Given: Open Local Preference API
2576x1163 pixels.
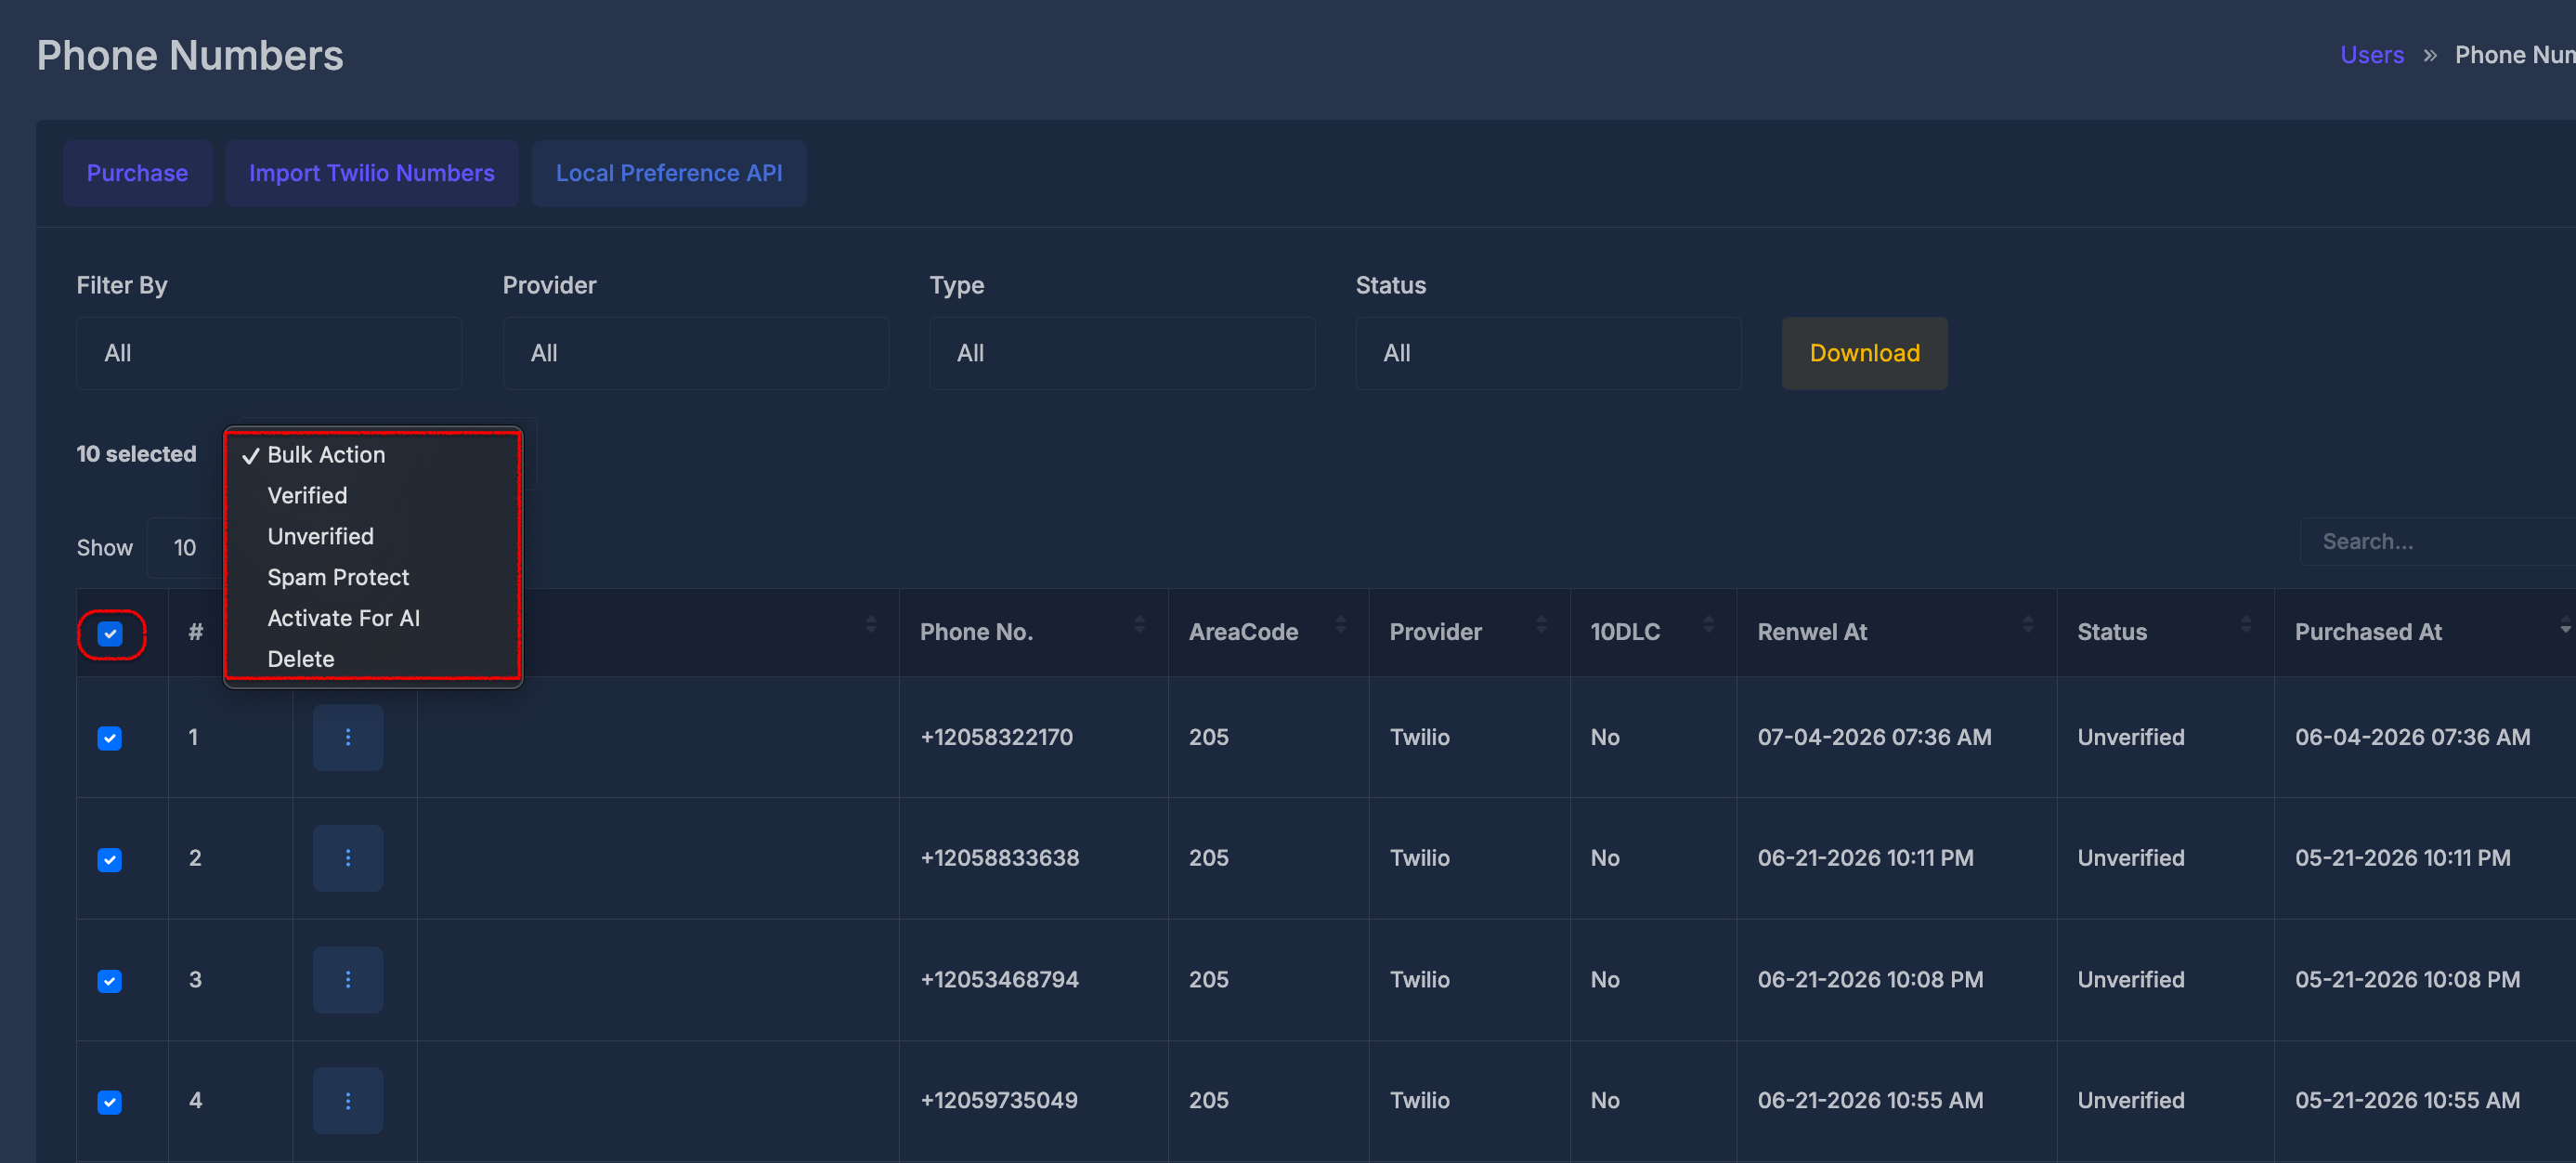Looking at the screenshot, I should click(x=669, y=173).
